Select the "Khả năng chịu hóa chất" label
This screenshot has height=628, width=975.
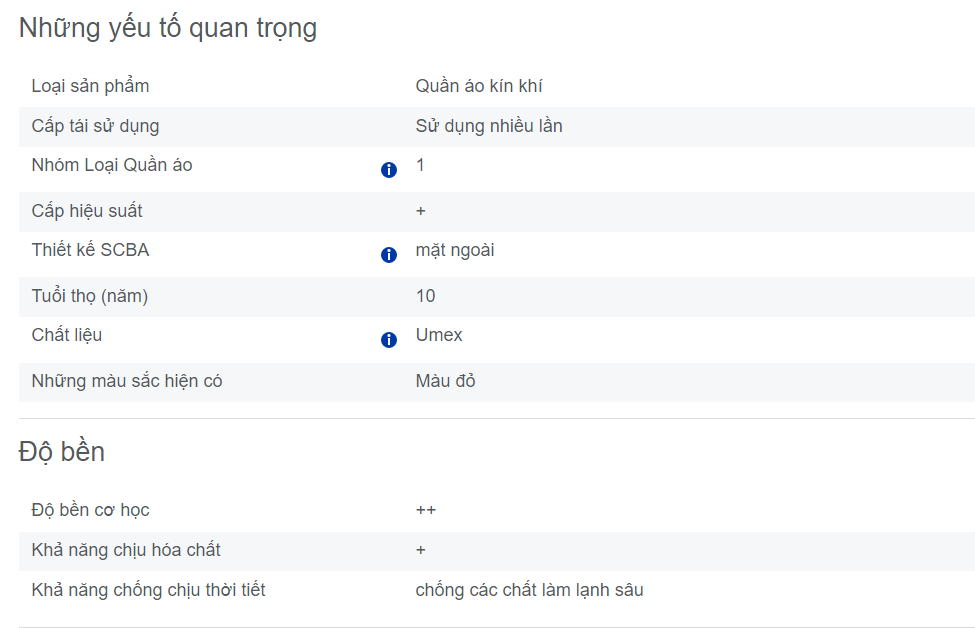point(126,550)
